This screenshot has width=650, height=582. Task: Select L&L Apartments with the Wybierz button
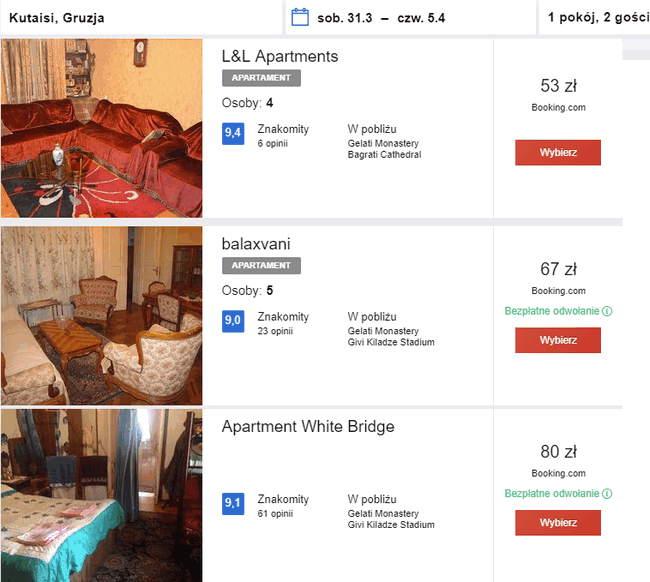558,153
